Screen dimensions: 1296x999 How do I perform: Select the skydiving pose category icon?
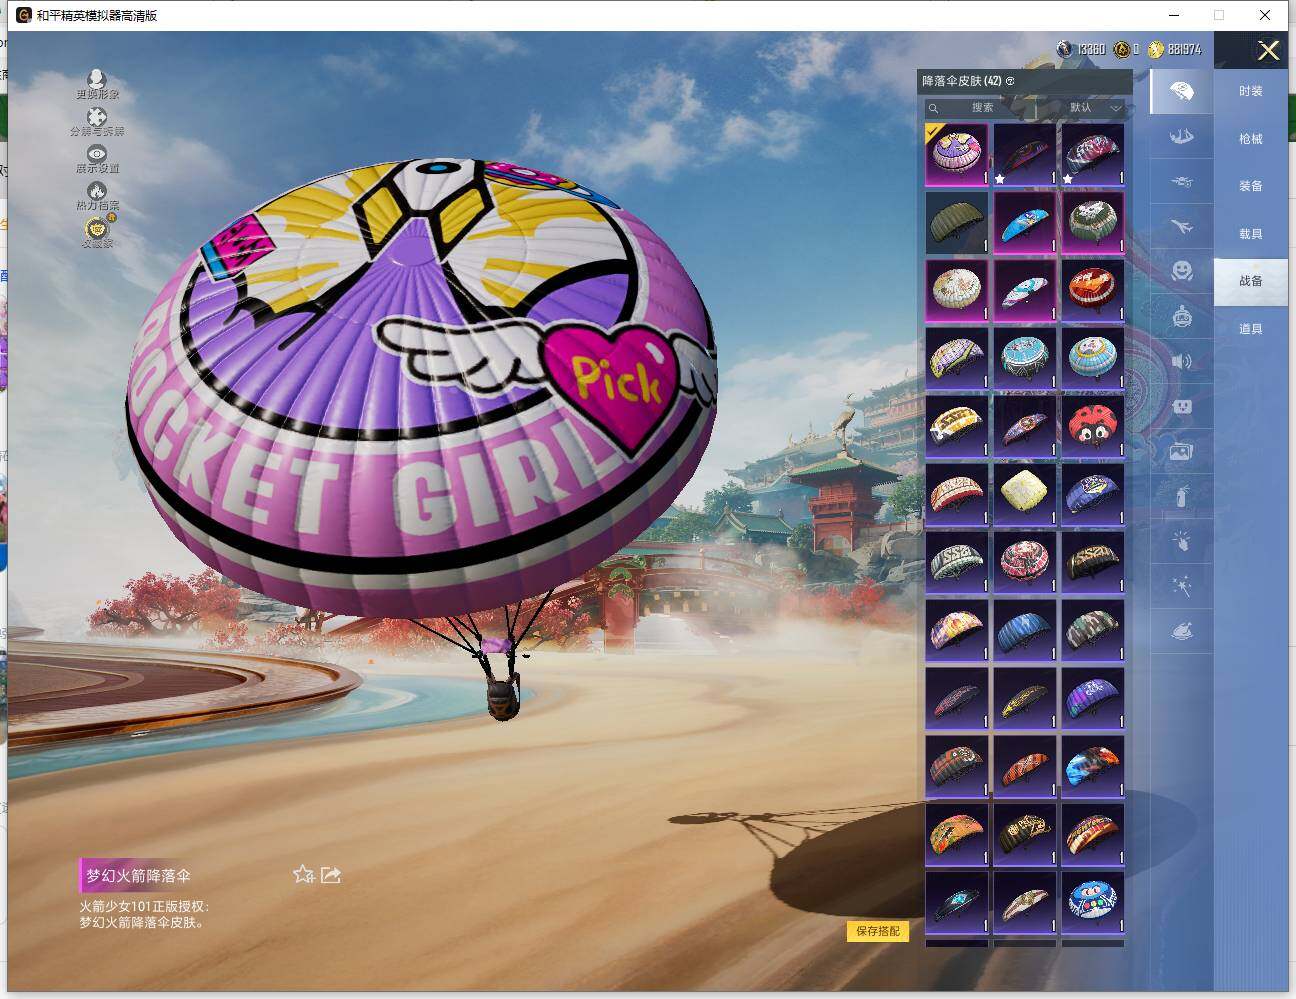(x=1181, y=136)
